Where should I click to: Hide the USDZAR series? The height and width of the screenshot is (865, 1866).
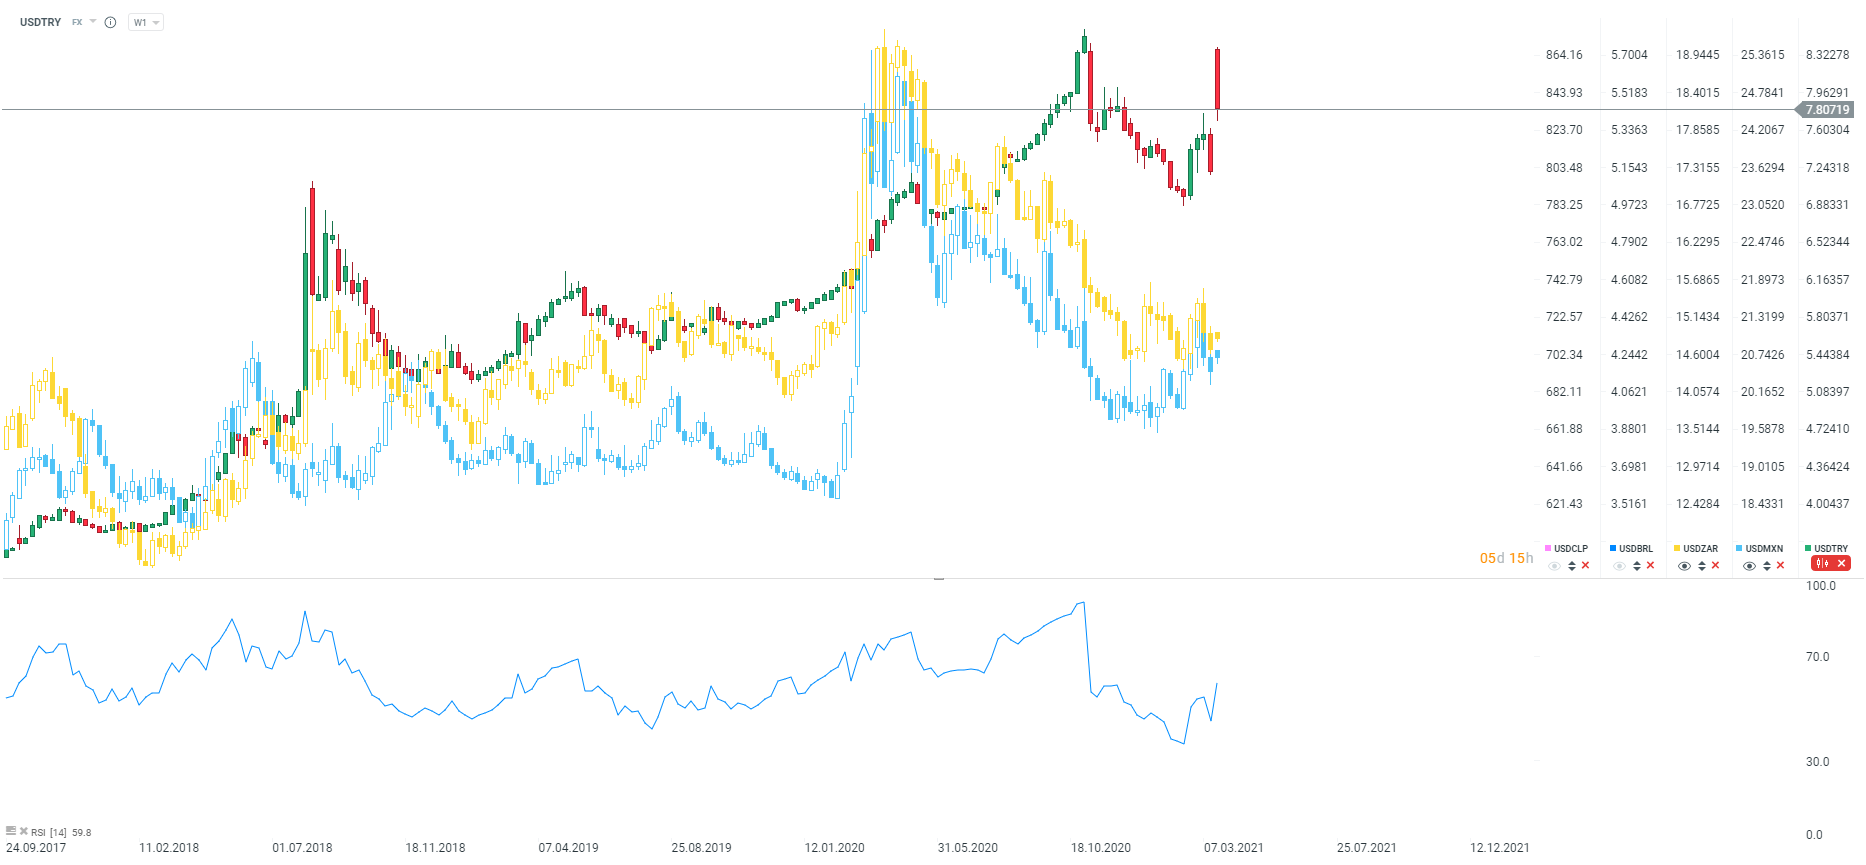(1684, 566)
